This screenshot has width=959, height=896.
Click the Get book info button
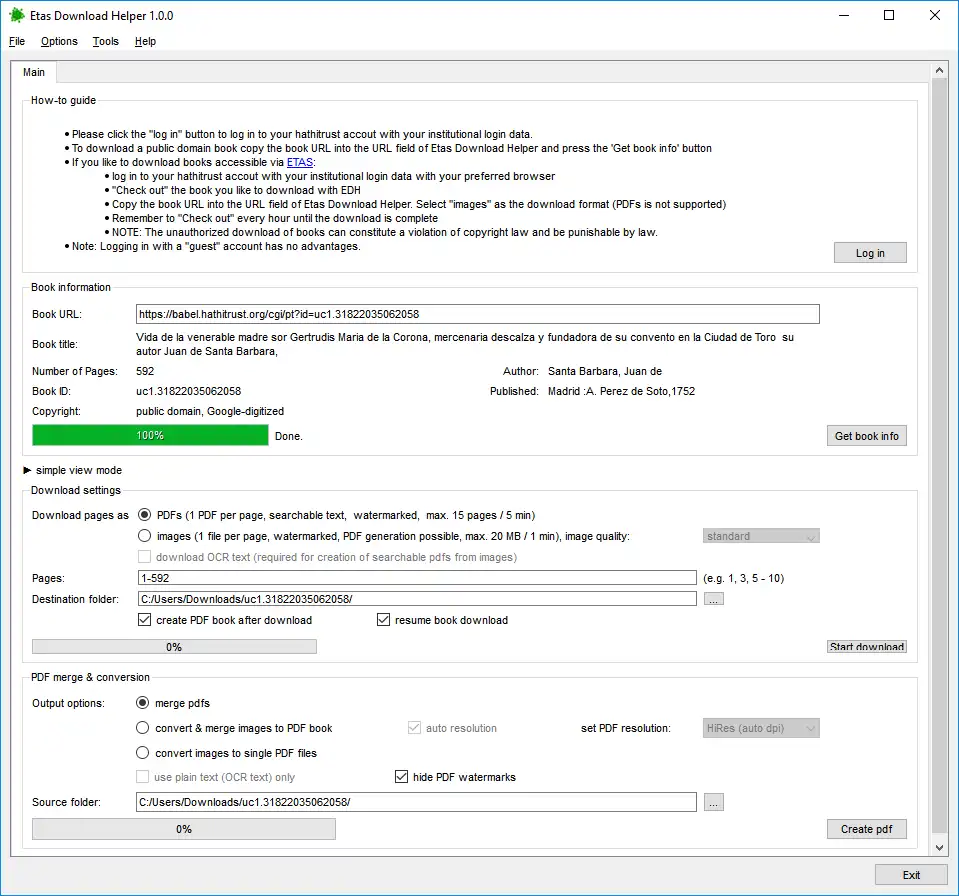tap(867, 435)
